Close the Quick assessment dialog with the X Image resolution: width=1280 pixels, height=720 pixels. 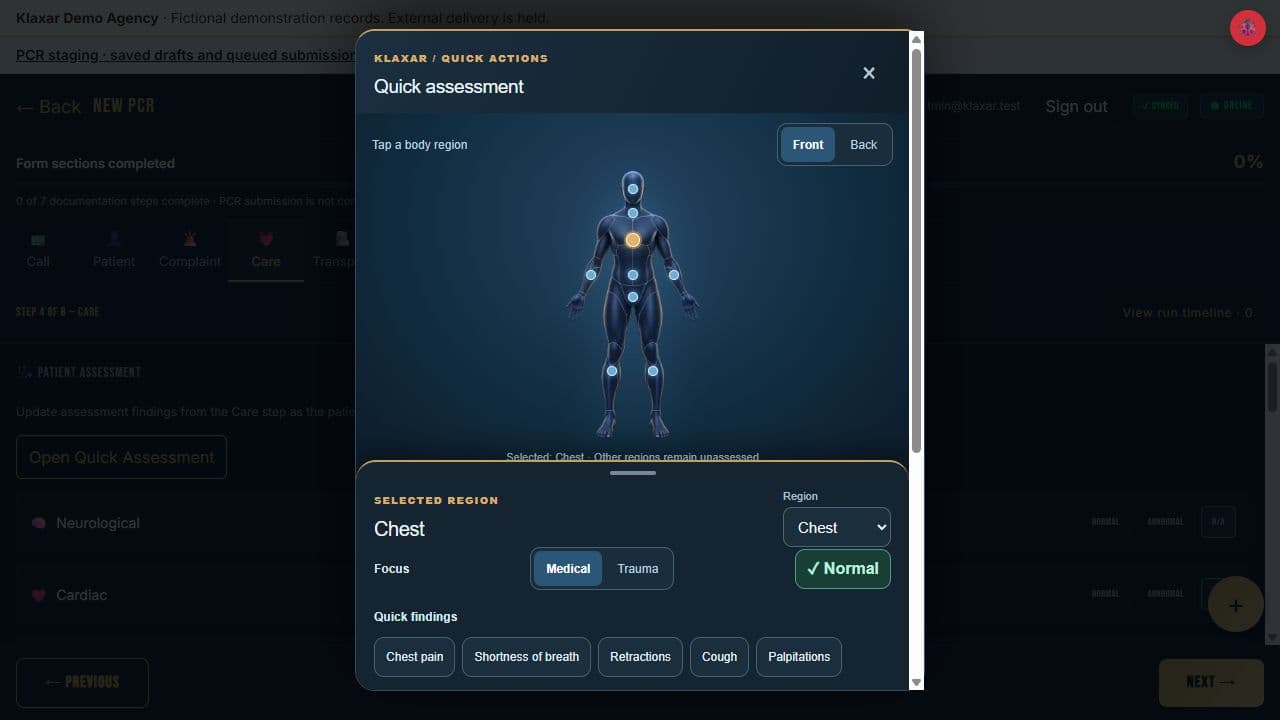(869, 73)
